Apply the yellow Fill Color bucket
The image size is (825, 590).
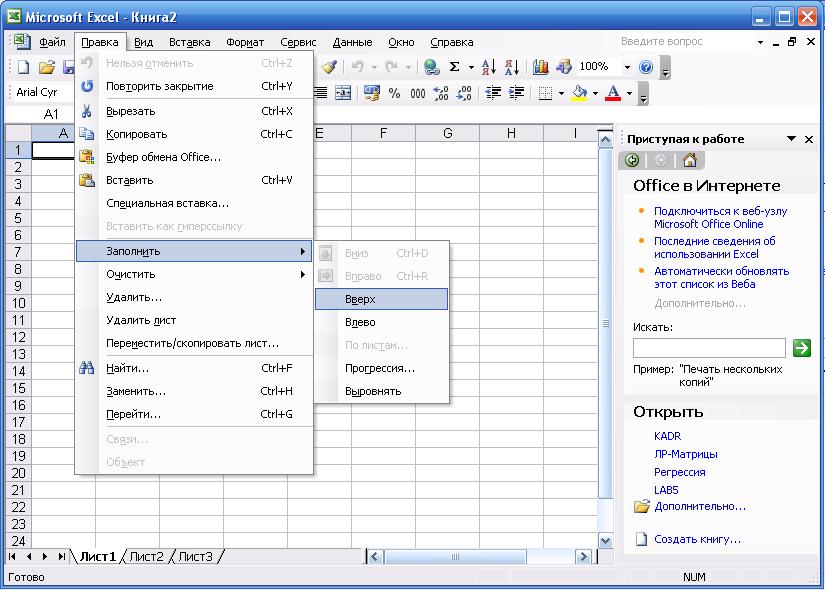point(579,94)
